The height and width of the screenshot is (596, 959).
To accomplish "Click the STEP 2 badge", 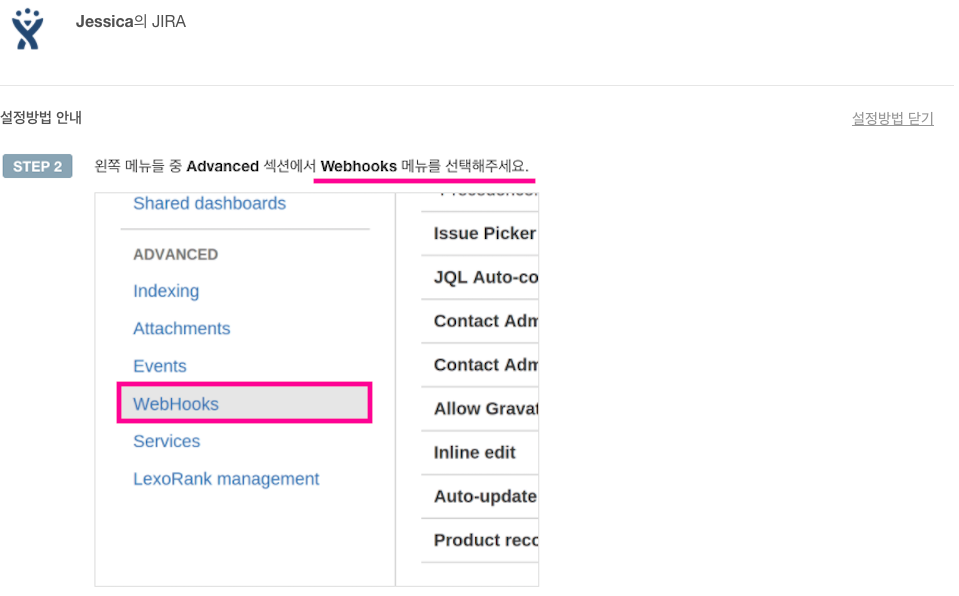I will [x=38, y=166].
